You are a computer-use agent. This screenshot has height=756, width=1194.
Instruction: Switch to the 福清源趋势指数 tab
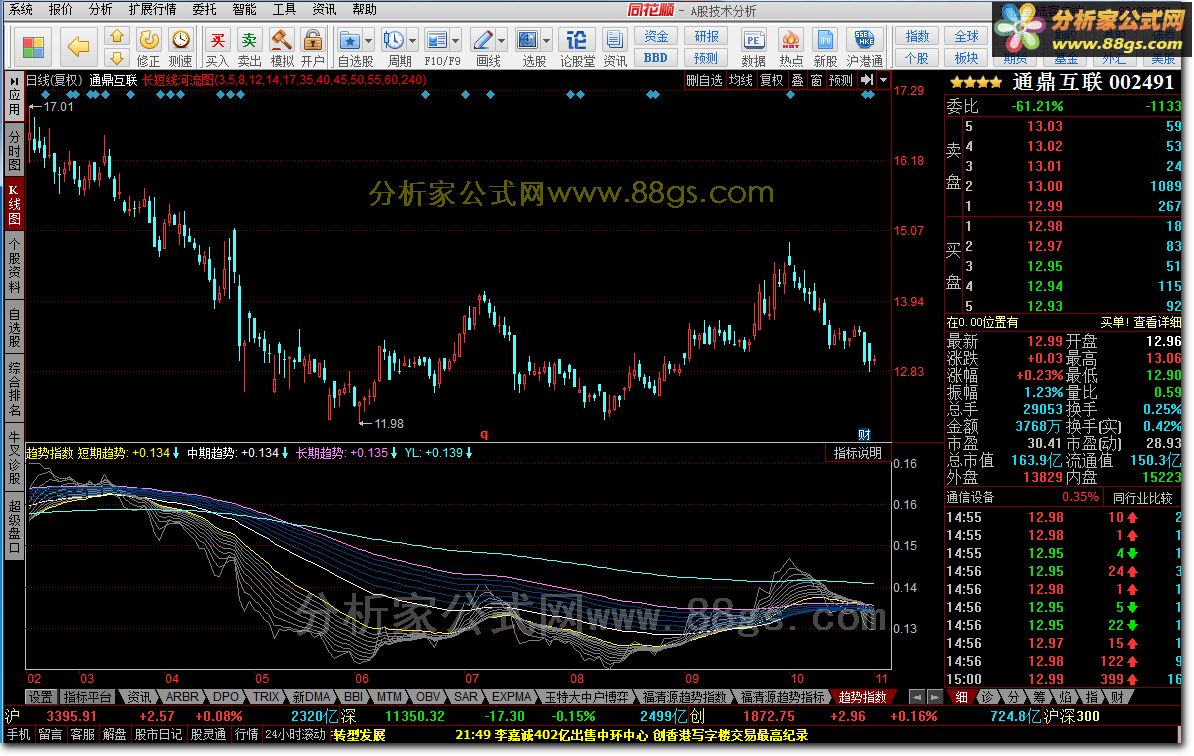pyautogui.click(x=685, y=697)
